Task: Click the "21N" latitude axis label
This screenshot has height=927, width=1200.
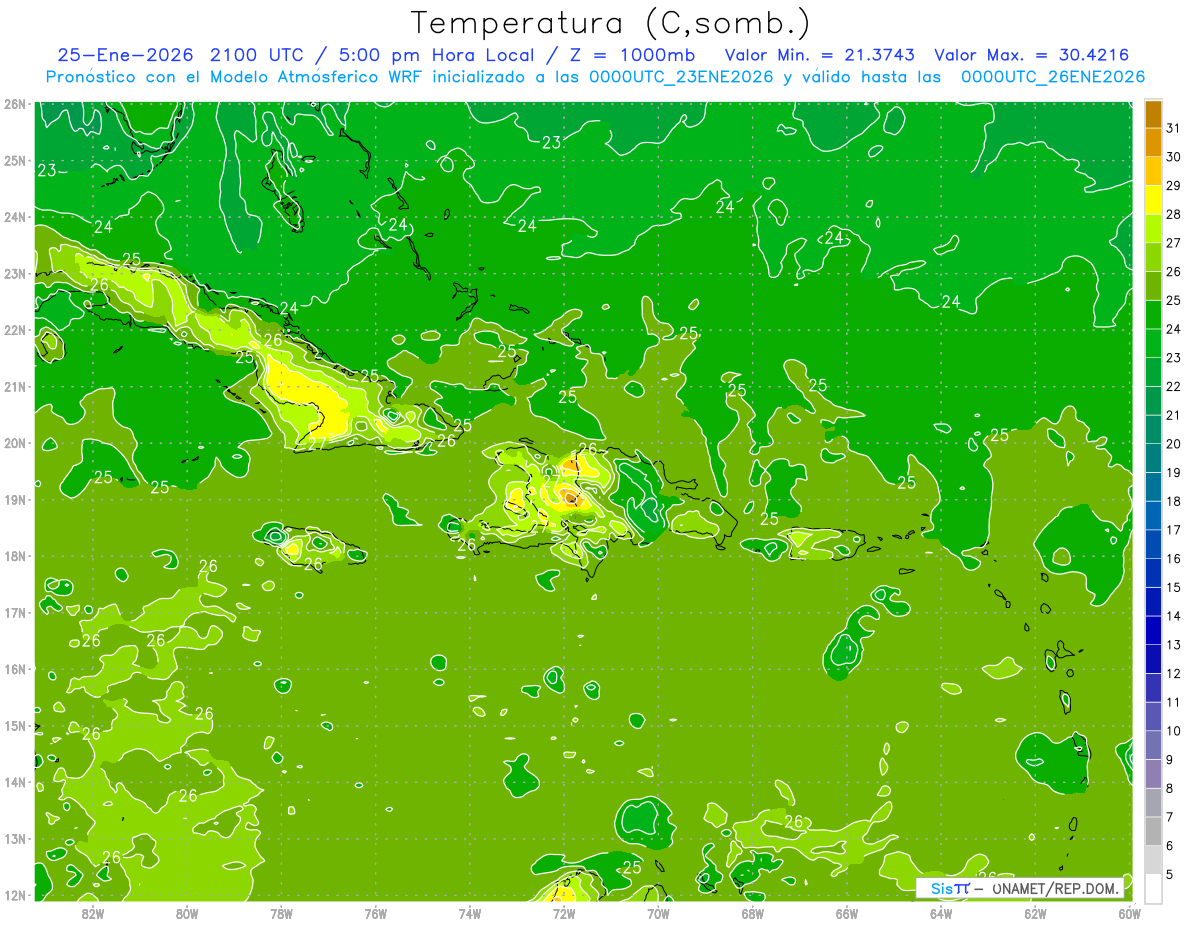Action: tap(15, 386)
